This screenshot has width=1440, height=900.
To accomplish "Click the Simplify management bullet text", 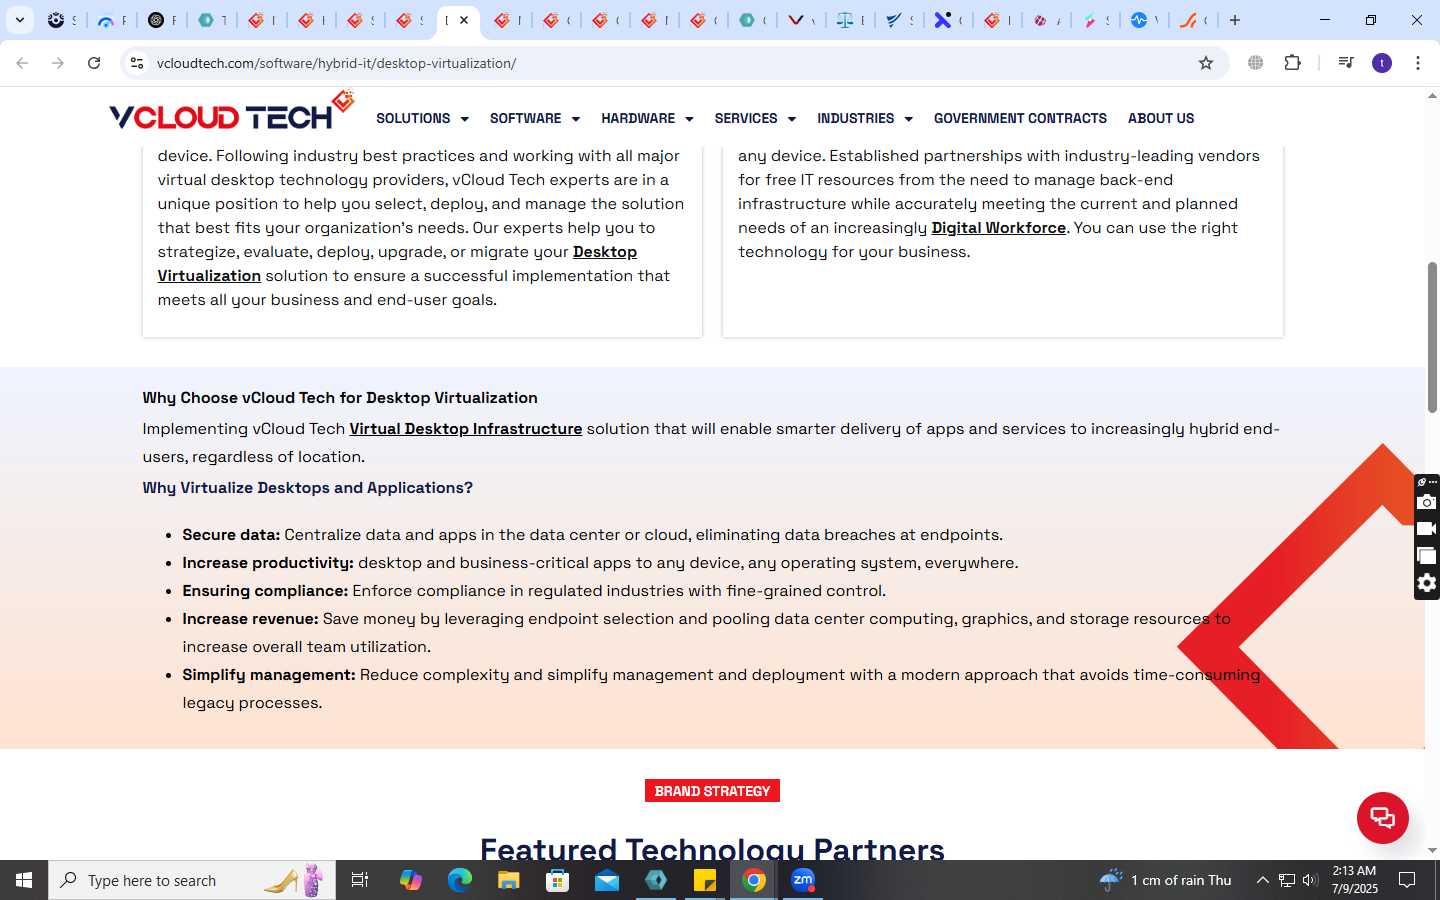I will coord(721,689).
